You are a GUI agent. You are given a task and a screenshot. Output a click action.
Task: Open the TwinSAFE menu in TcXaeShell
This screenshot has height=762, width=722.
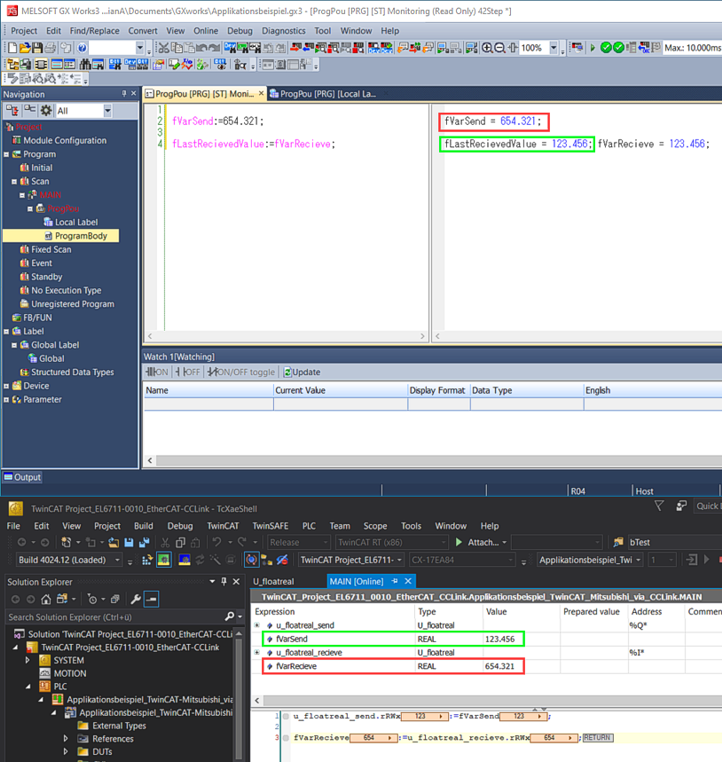pyautogui.click(x=270, y=526)
